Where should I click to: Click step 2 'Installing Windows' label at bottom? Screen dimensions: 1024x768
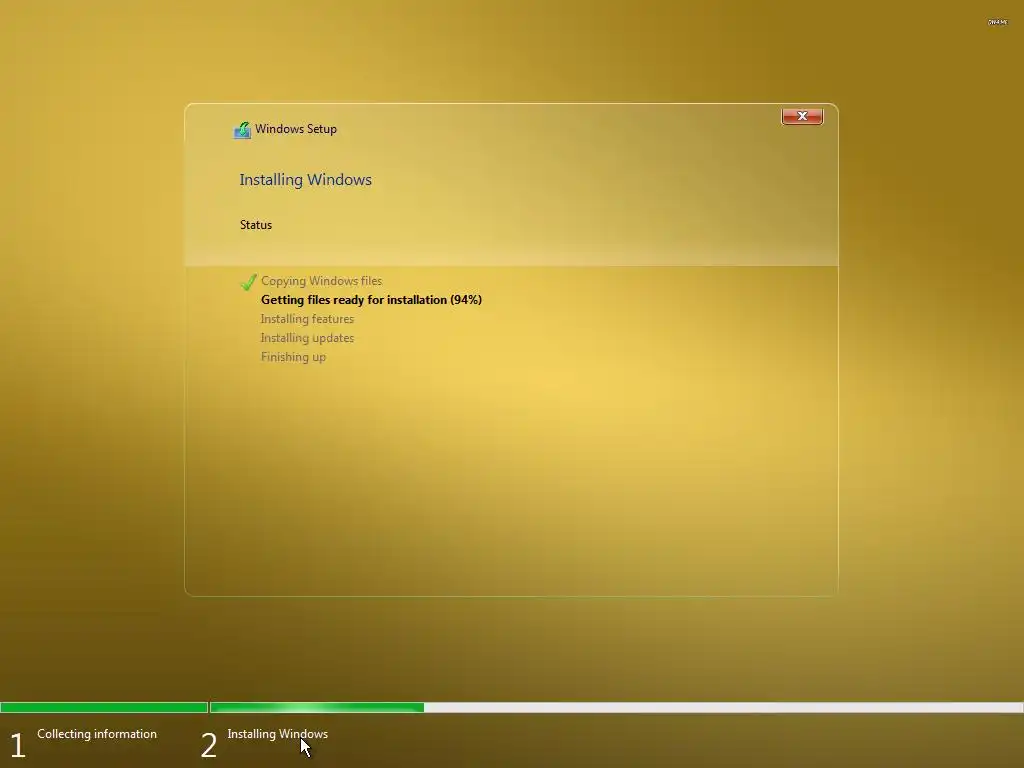[x=278, y=733]
